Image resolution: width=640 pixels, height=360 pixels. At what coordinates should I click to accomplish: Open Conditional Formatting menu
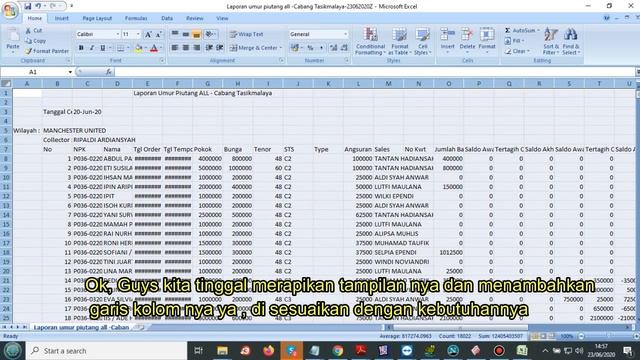(x=370, y=41)
